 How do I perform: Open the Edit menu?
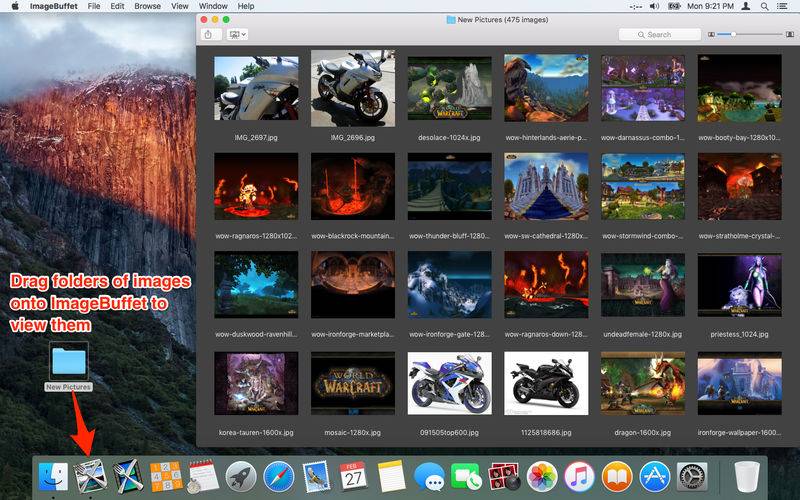tap(117, 6)
